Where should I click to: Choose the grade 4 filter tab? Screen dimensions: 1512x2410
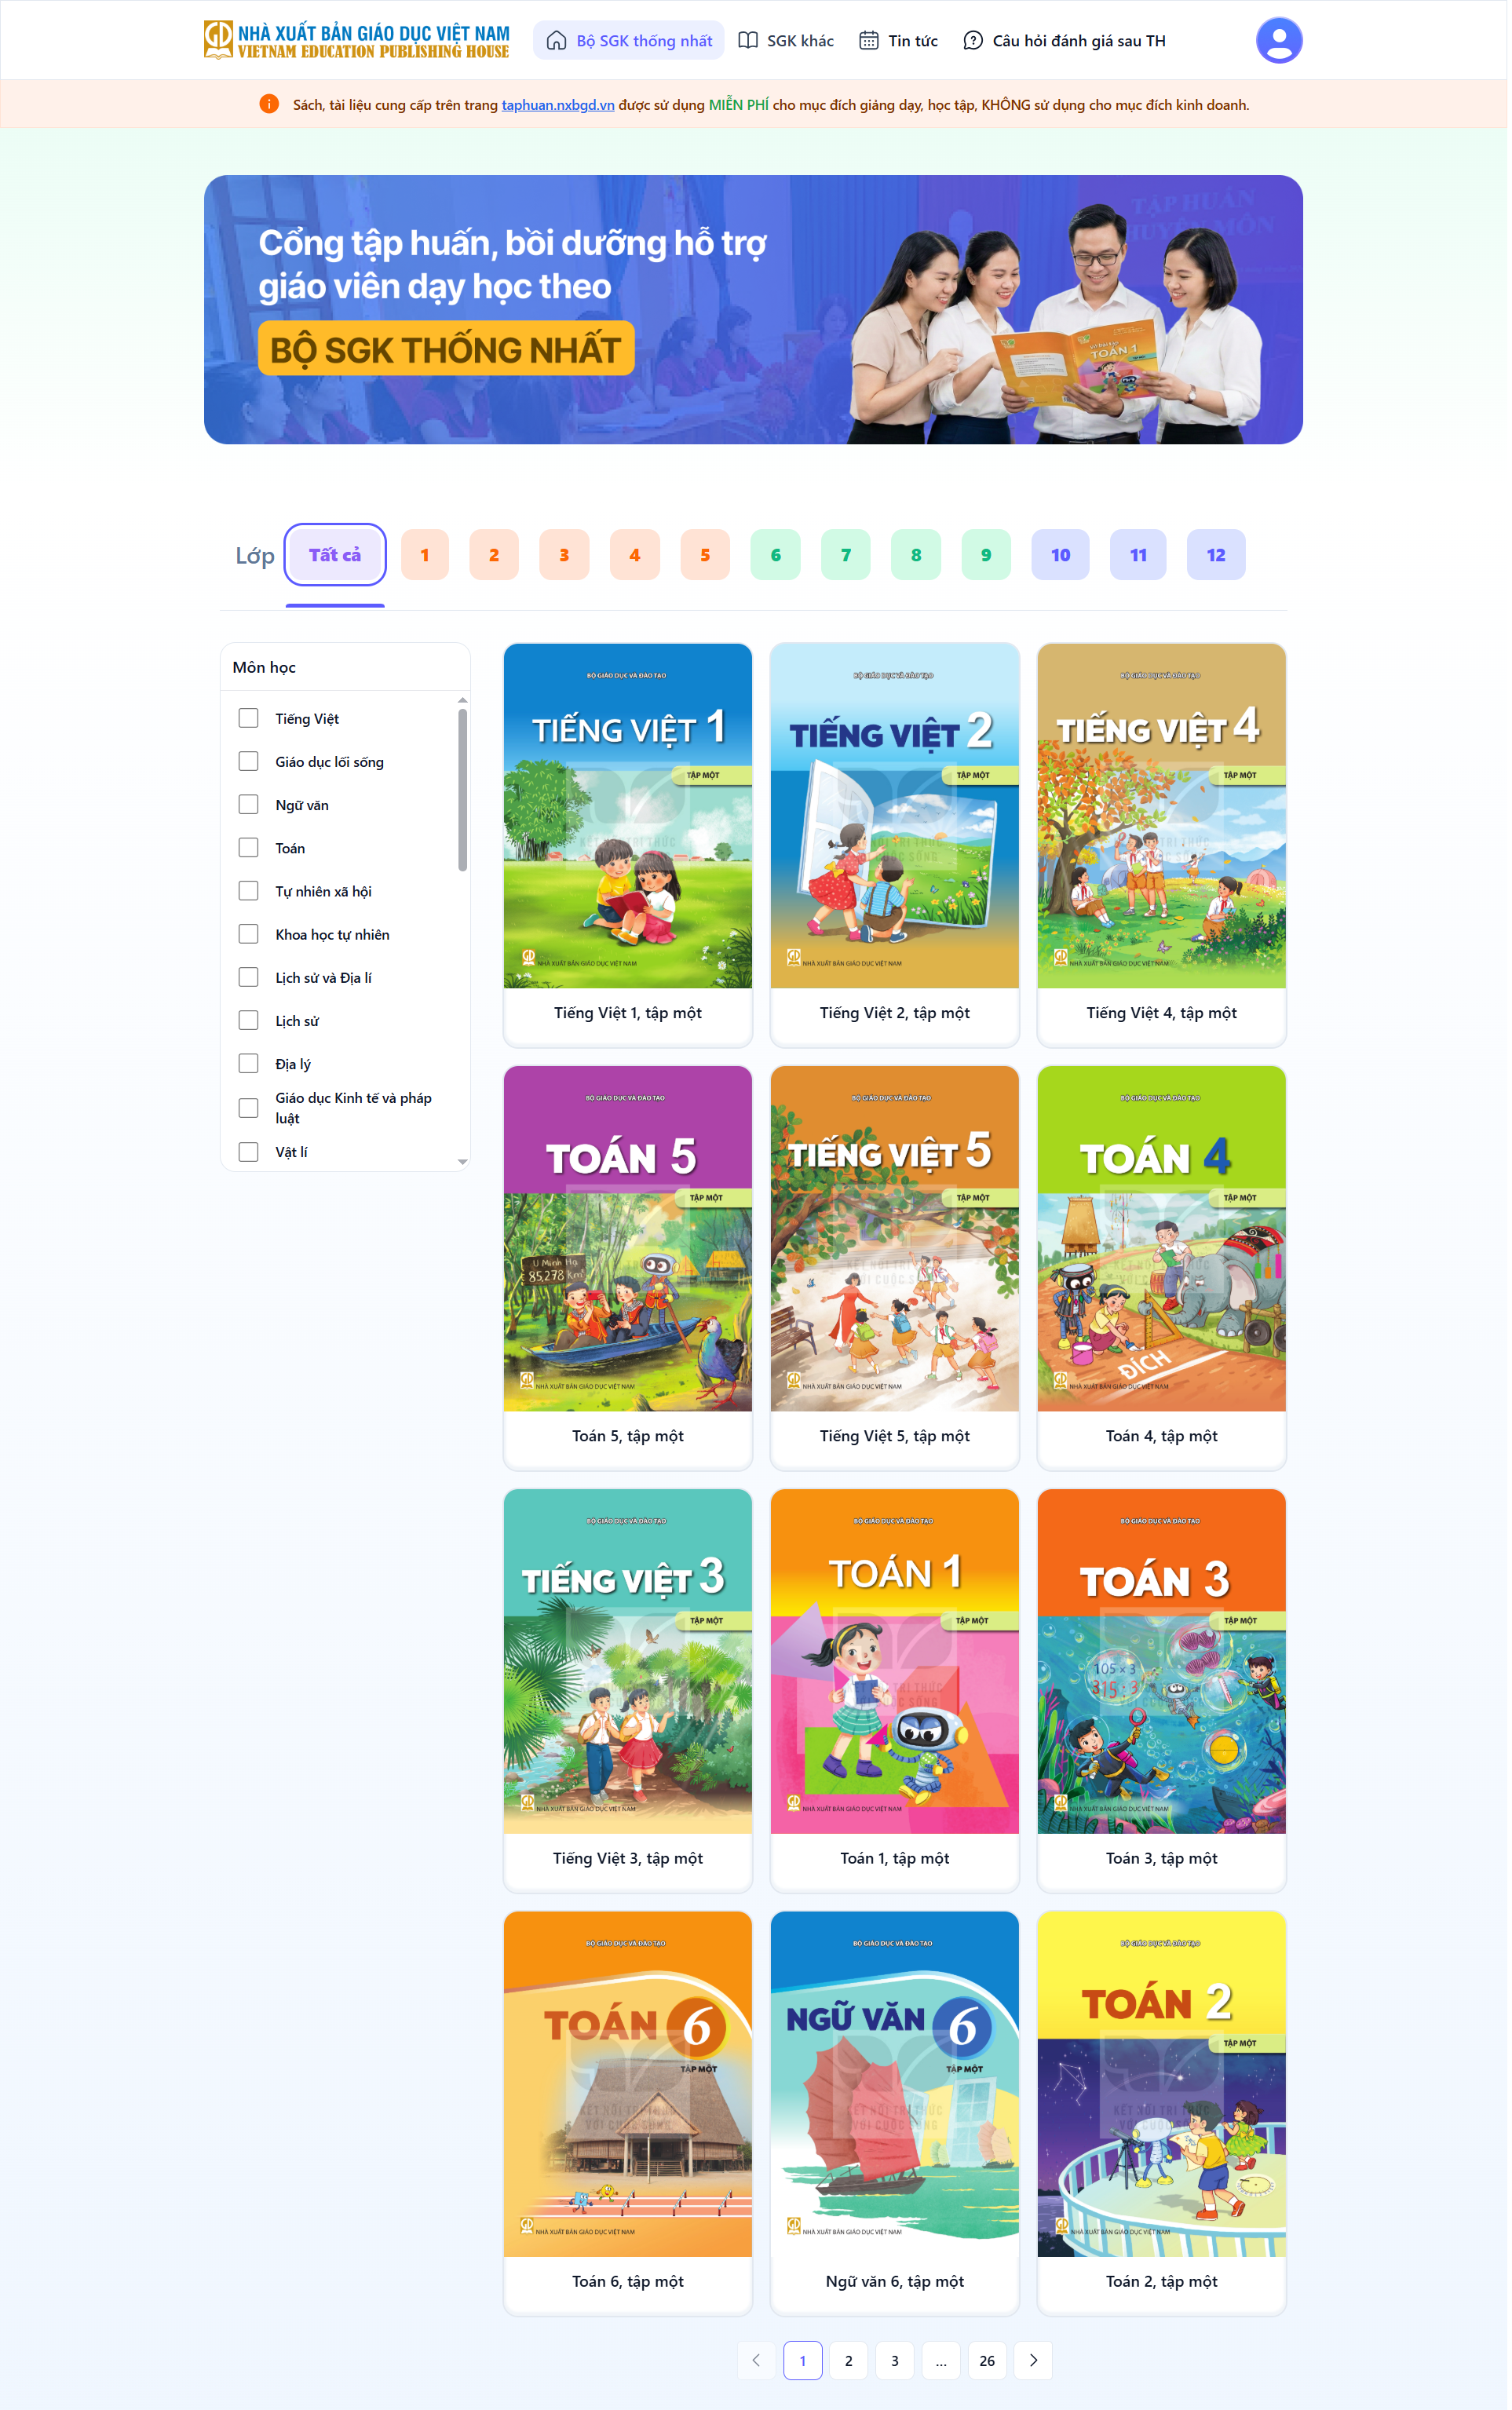(x=635, y=554)
